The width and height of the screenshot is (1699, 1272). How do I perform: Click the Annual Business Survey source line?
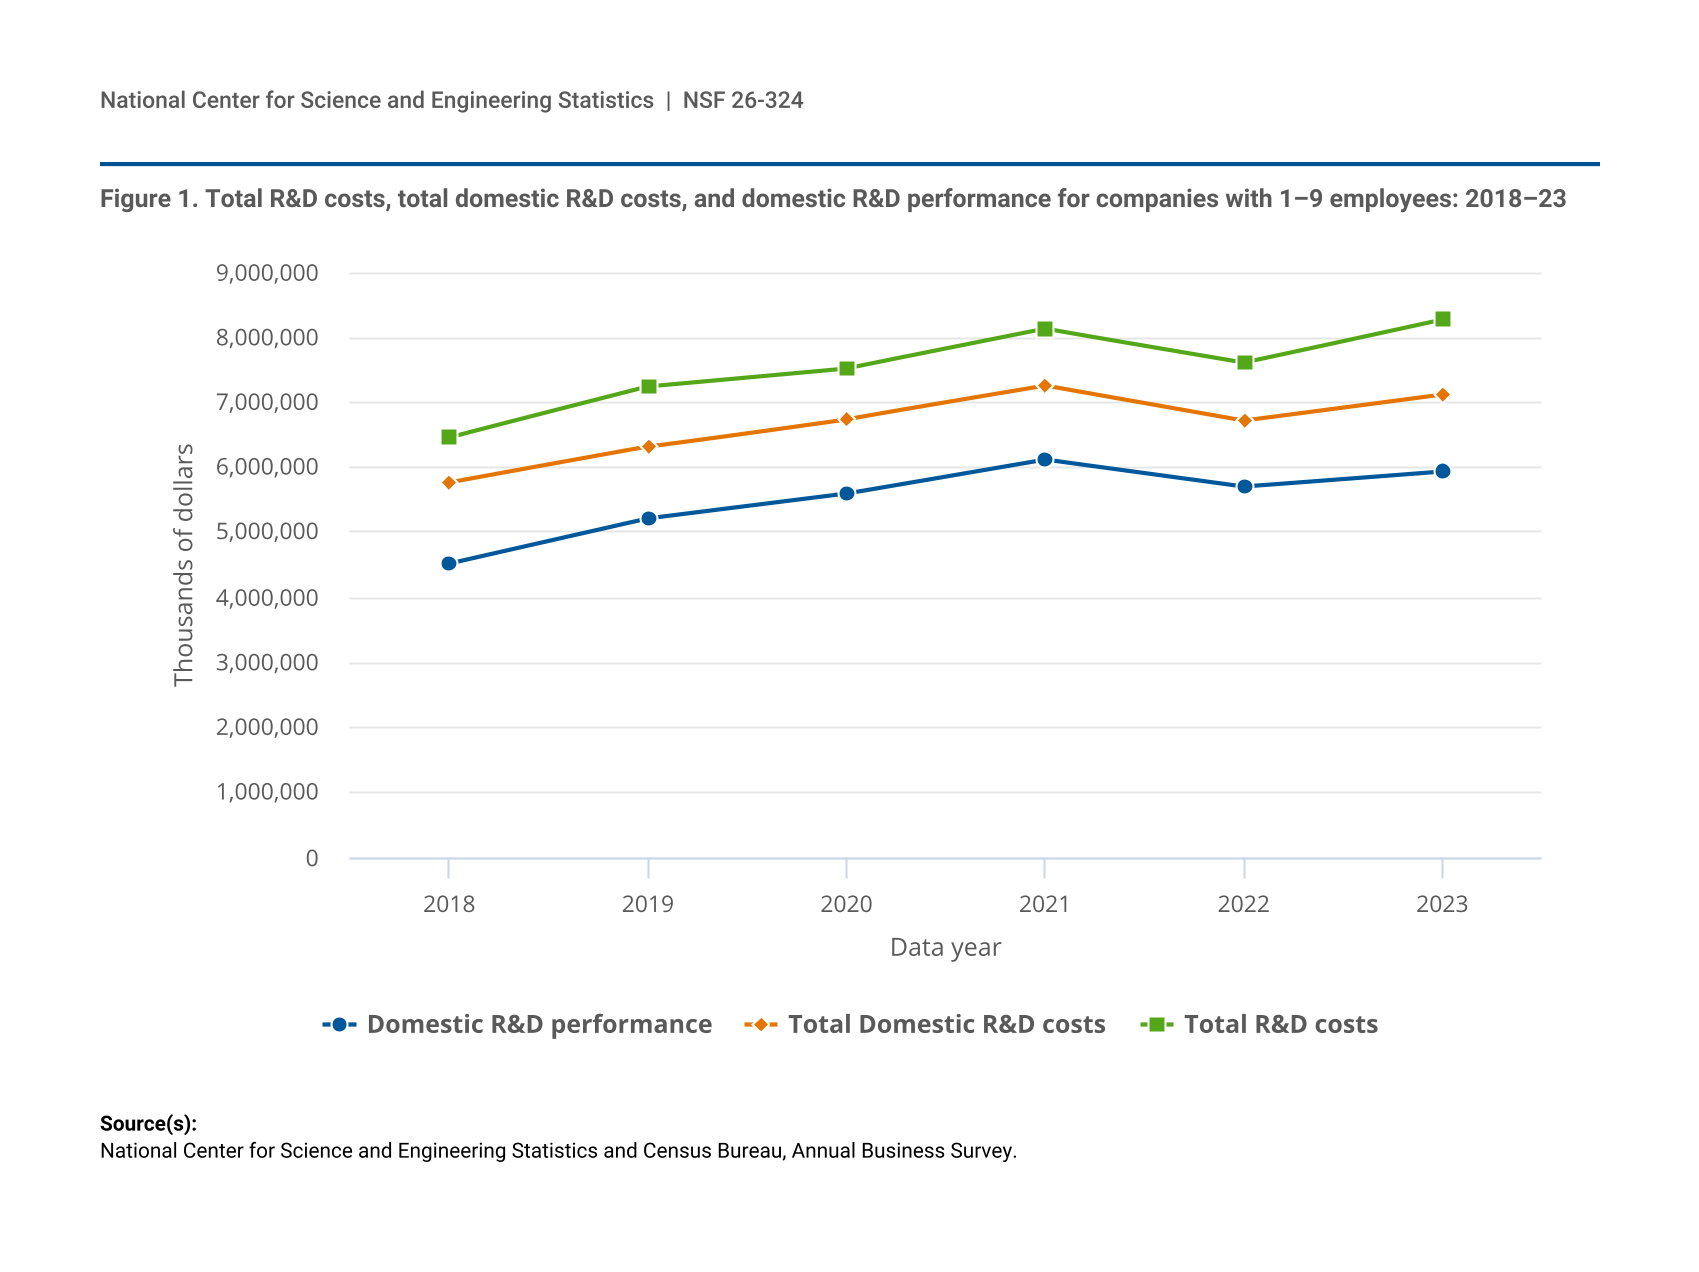(x=558, y=1151)
